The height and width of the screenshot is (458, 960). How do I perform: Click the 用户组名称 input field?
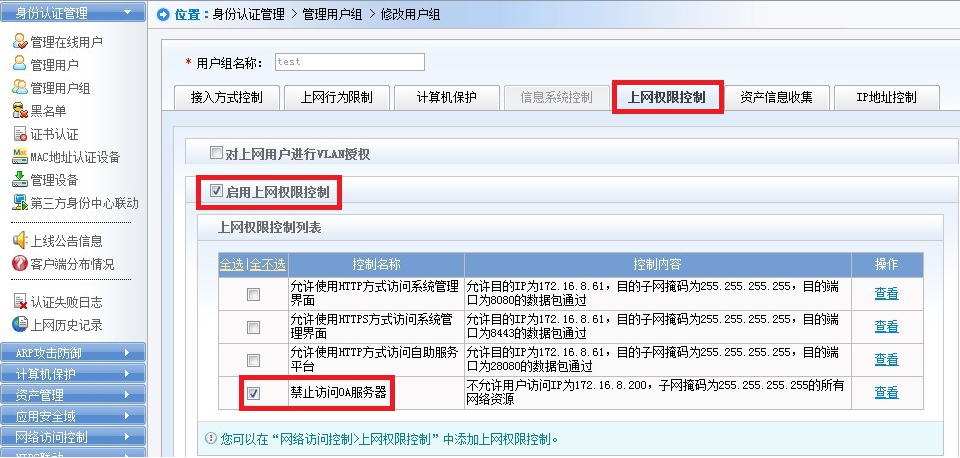click(x=350, y=62)
